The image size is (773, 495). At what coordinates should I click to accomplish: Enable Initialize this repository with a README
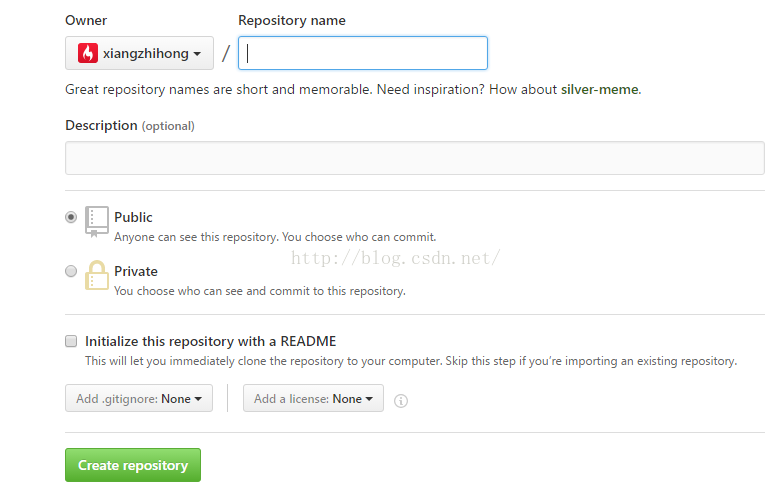pos(71,341)
